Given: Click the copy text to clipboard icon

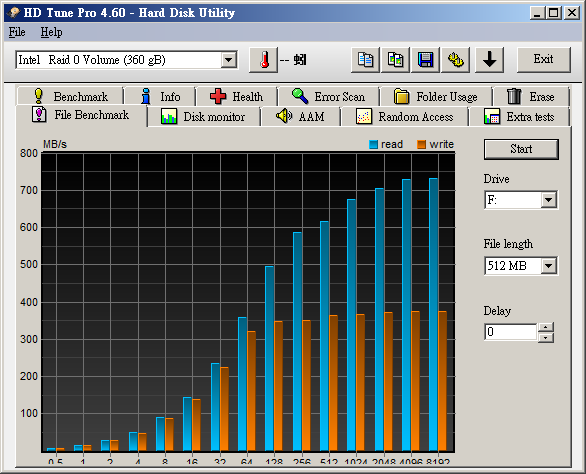Looking at the screenshot, I should click(365, 60).
